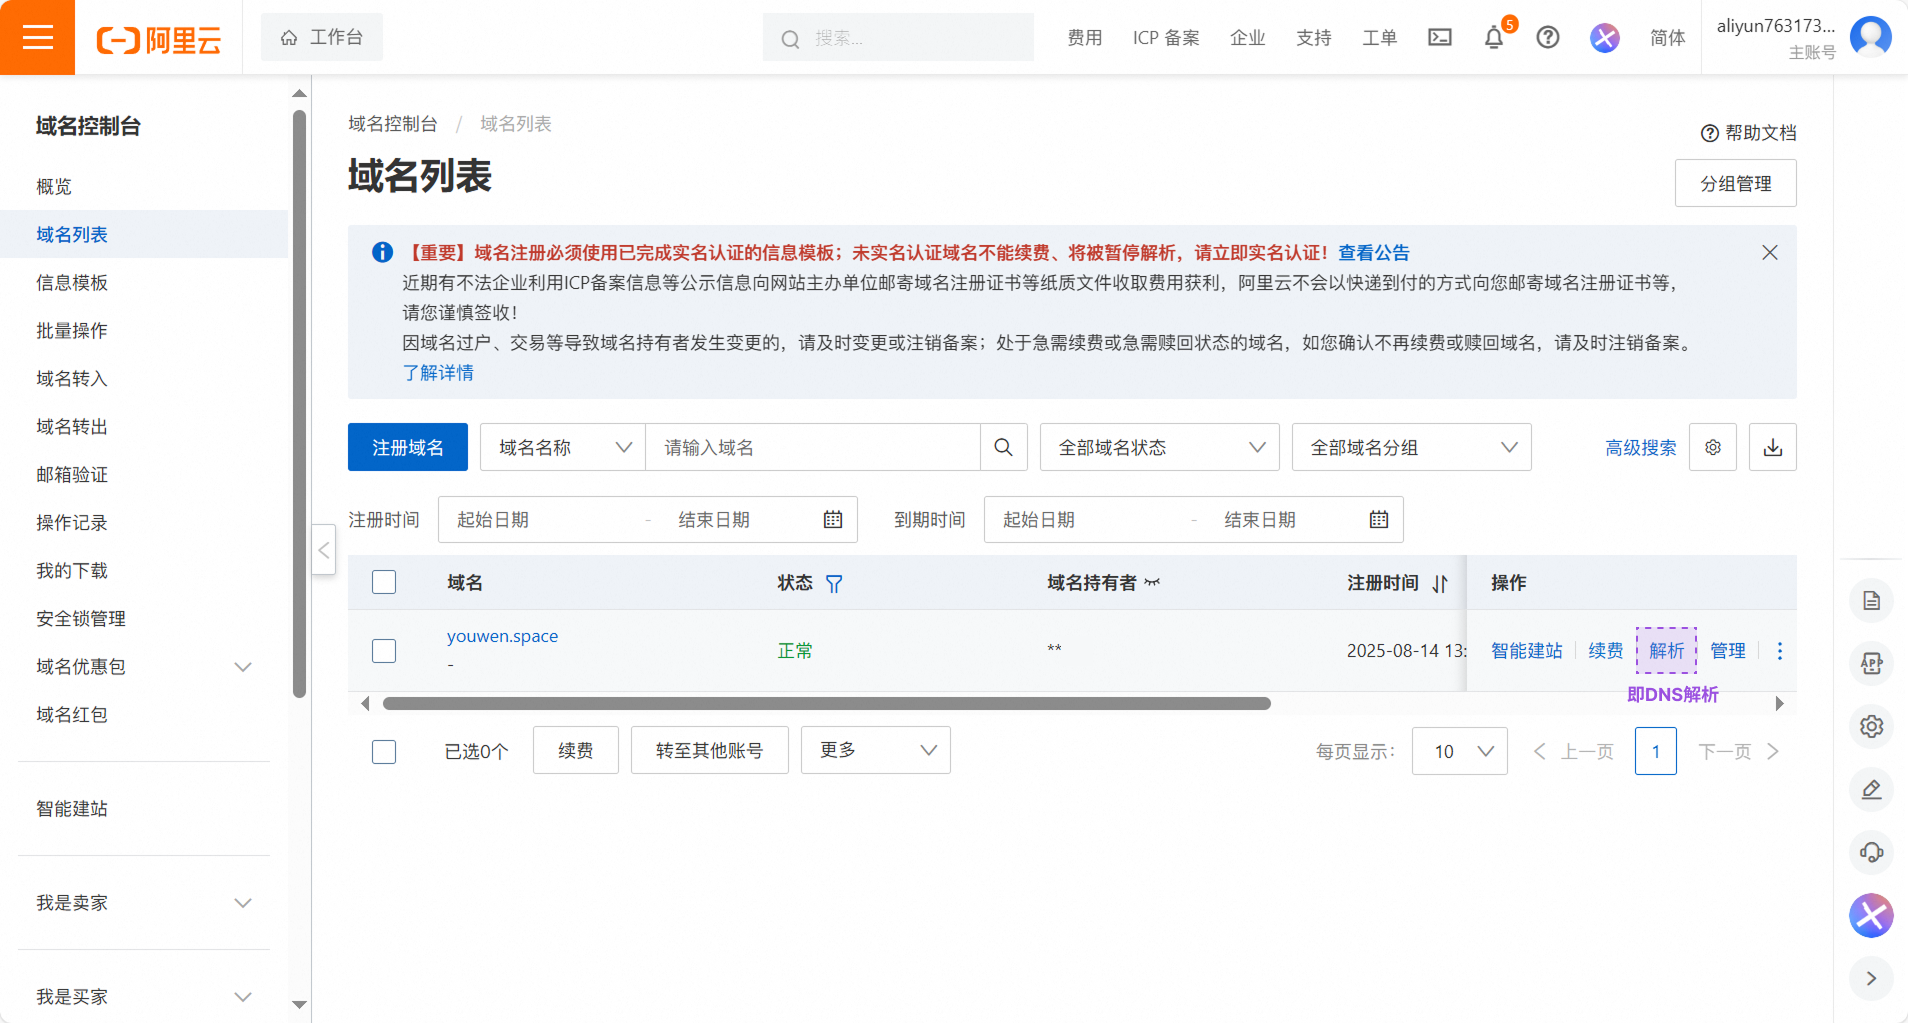Change items per page dropdown
The height and width of the screenshot is (1023, 1908).
1460,751
